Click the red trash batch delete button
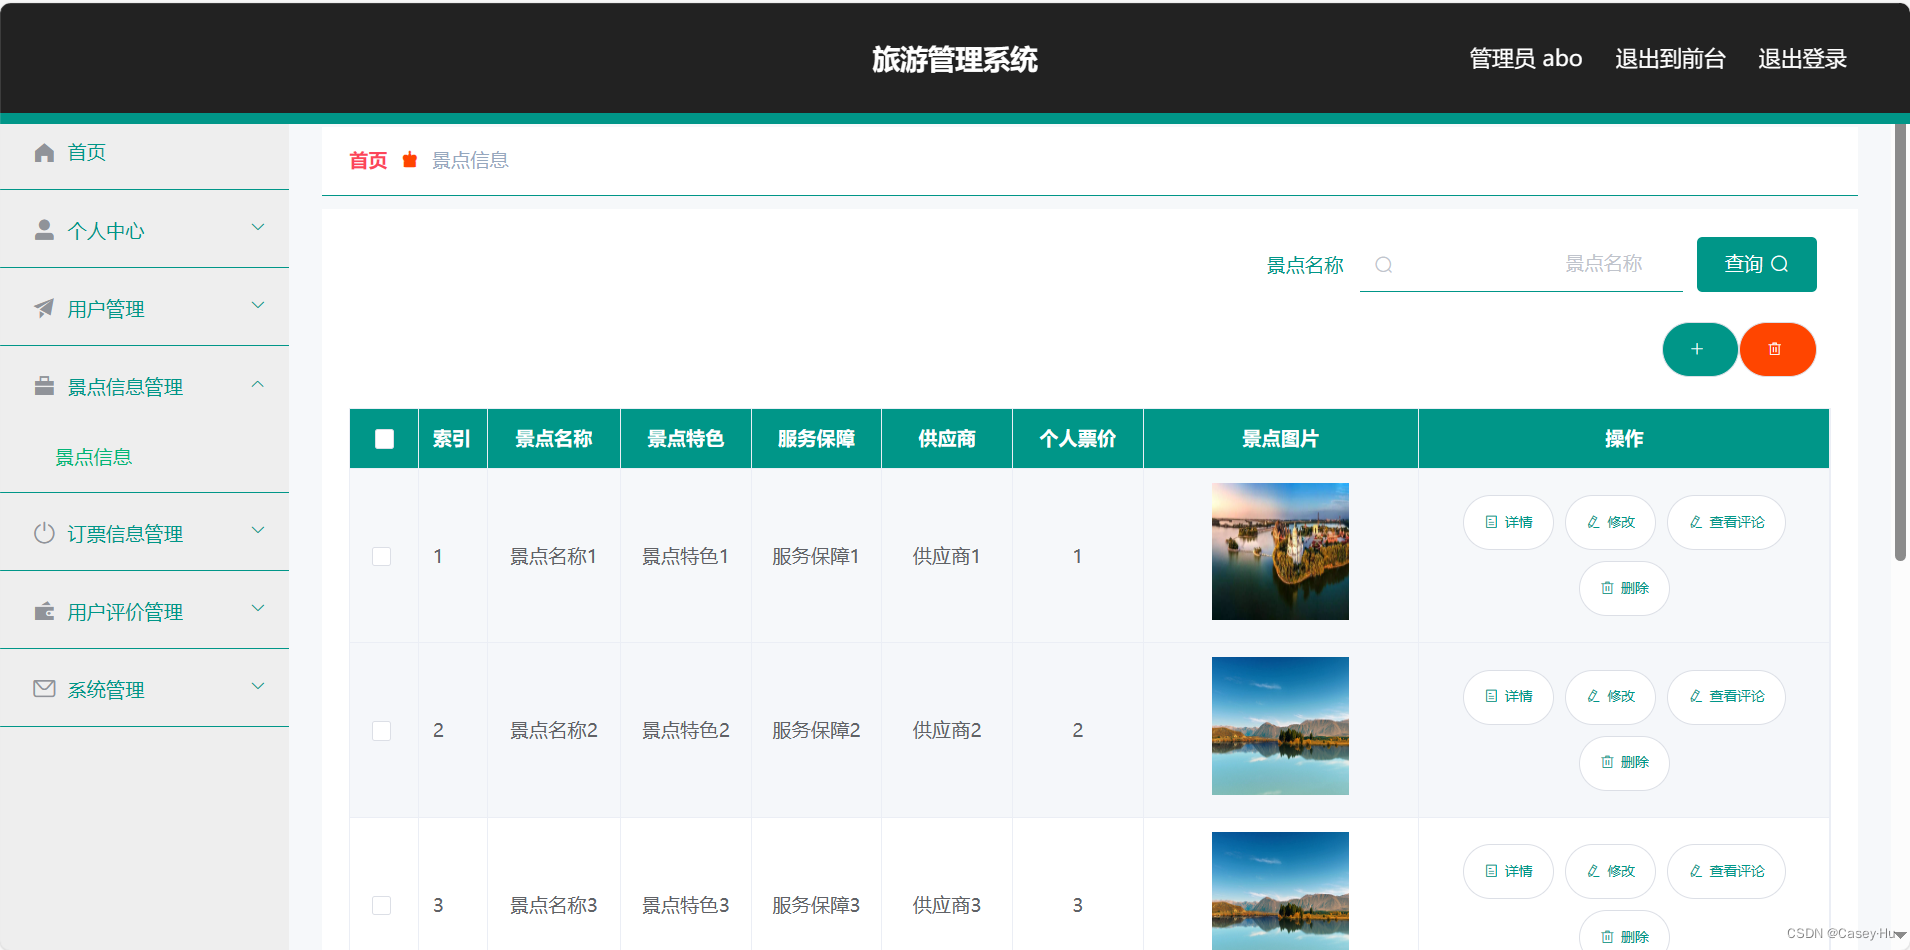 (1777, 349)
